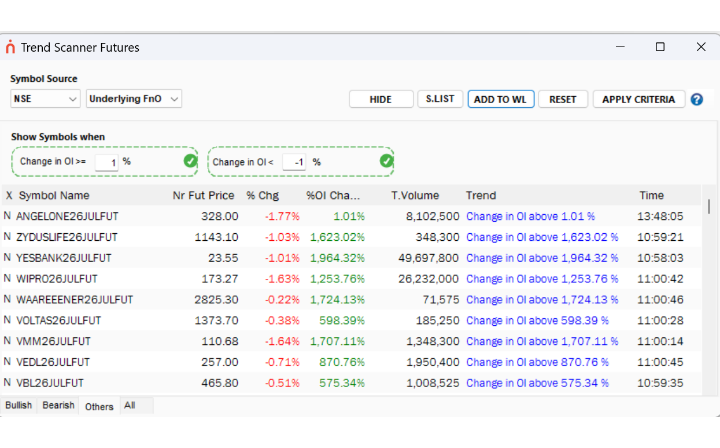Open the NSE exchange dropdown
The height and width of the screenshot is (448, 720).
[45, 99]
